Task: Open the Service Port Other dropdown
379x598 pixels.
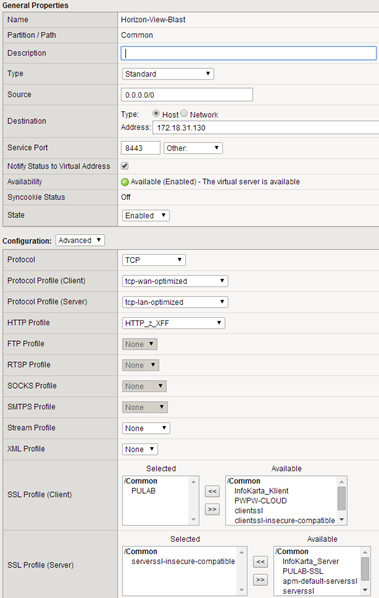Action: pos(193,148)
